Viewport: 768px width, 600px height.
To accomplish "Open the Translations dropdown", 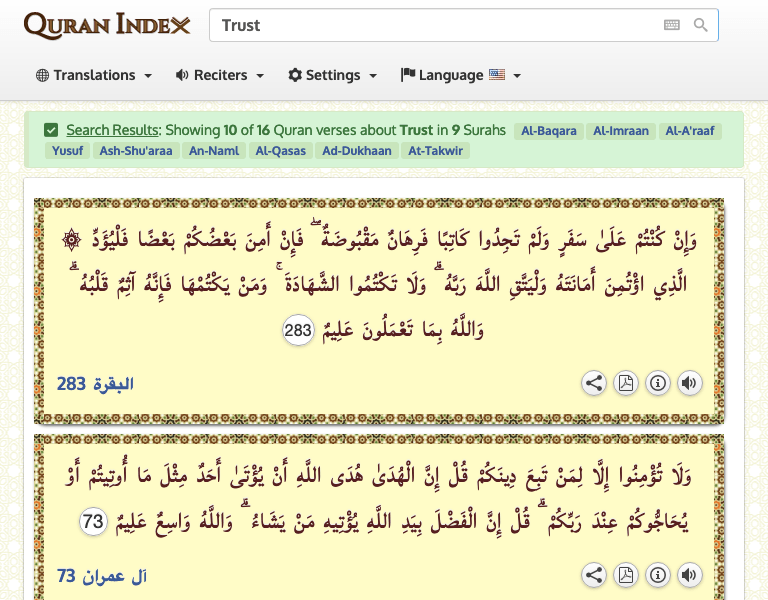I will tap(94, 75).
